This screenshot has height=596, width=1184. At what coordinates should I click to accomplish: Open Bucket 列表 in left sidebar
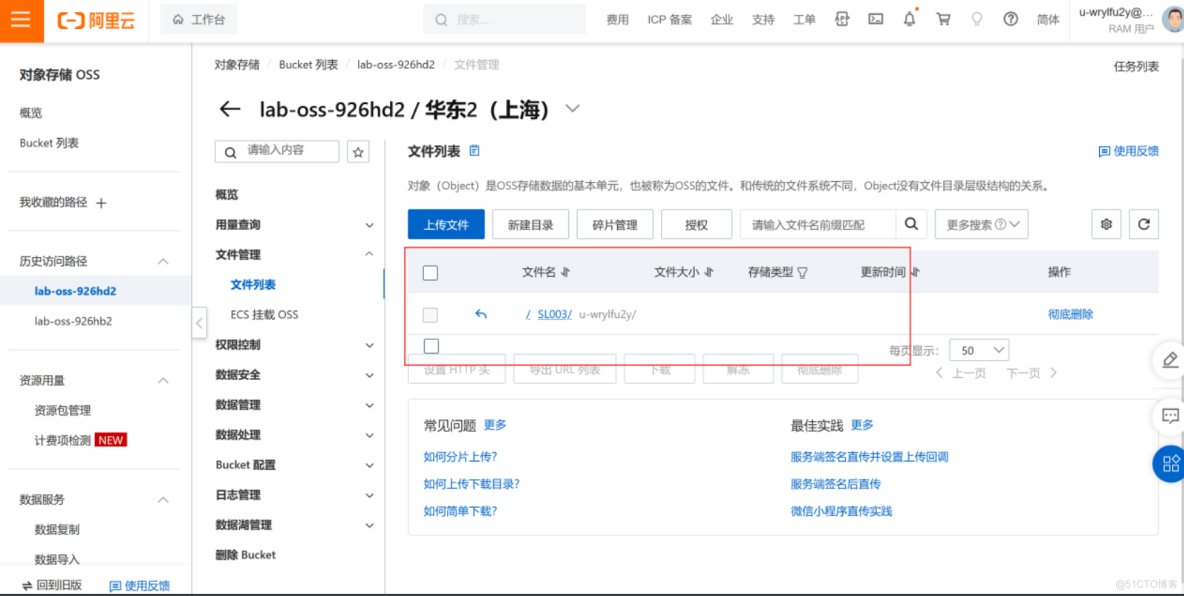click(x=49, y=143)
